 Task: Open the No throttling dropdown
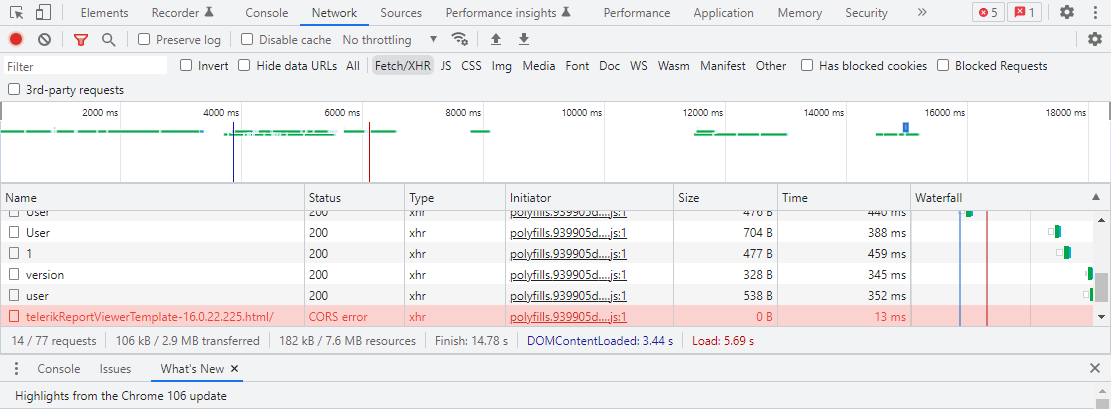[390, 40]
